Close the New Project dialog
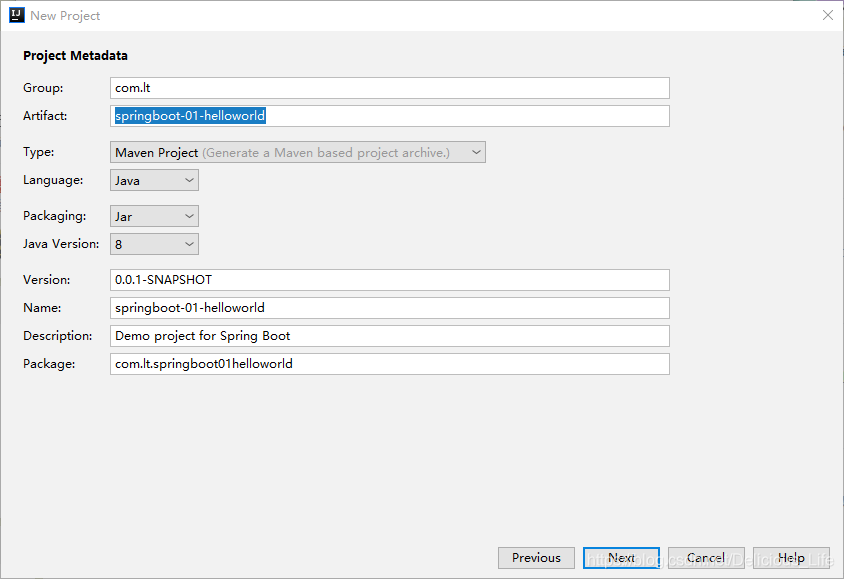 tap(827, 15)
